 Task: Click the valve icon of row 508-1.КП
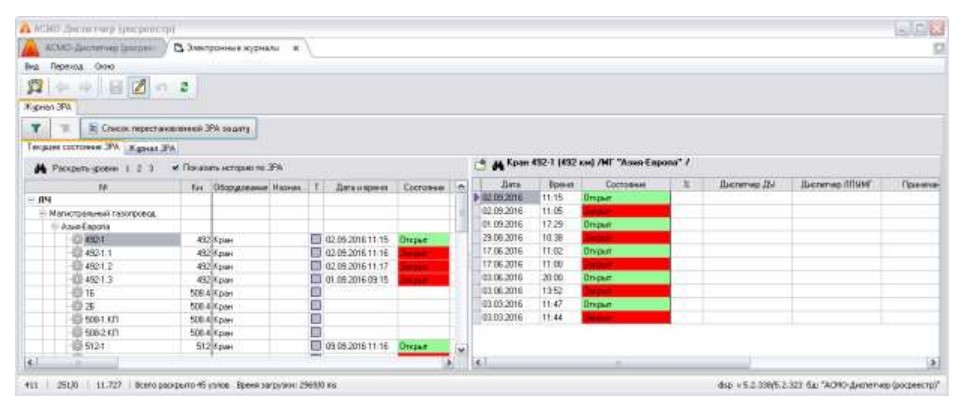point(78,319)
